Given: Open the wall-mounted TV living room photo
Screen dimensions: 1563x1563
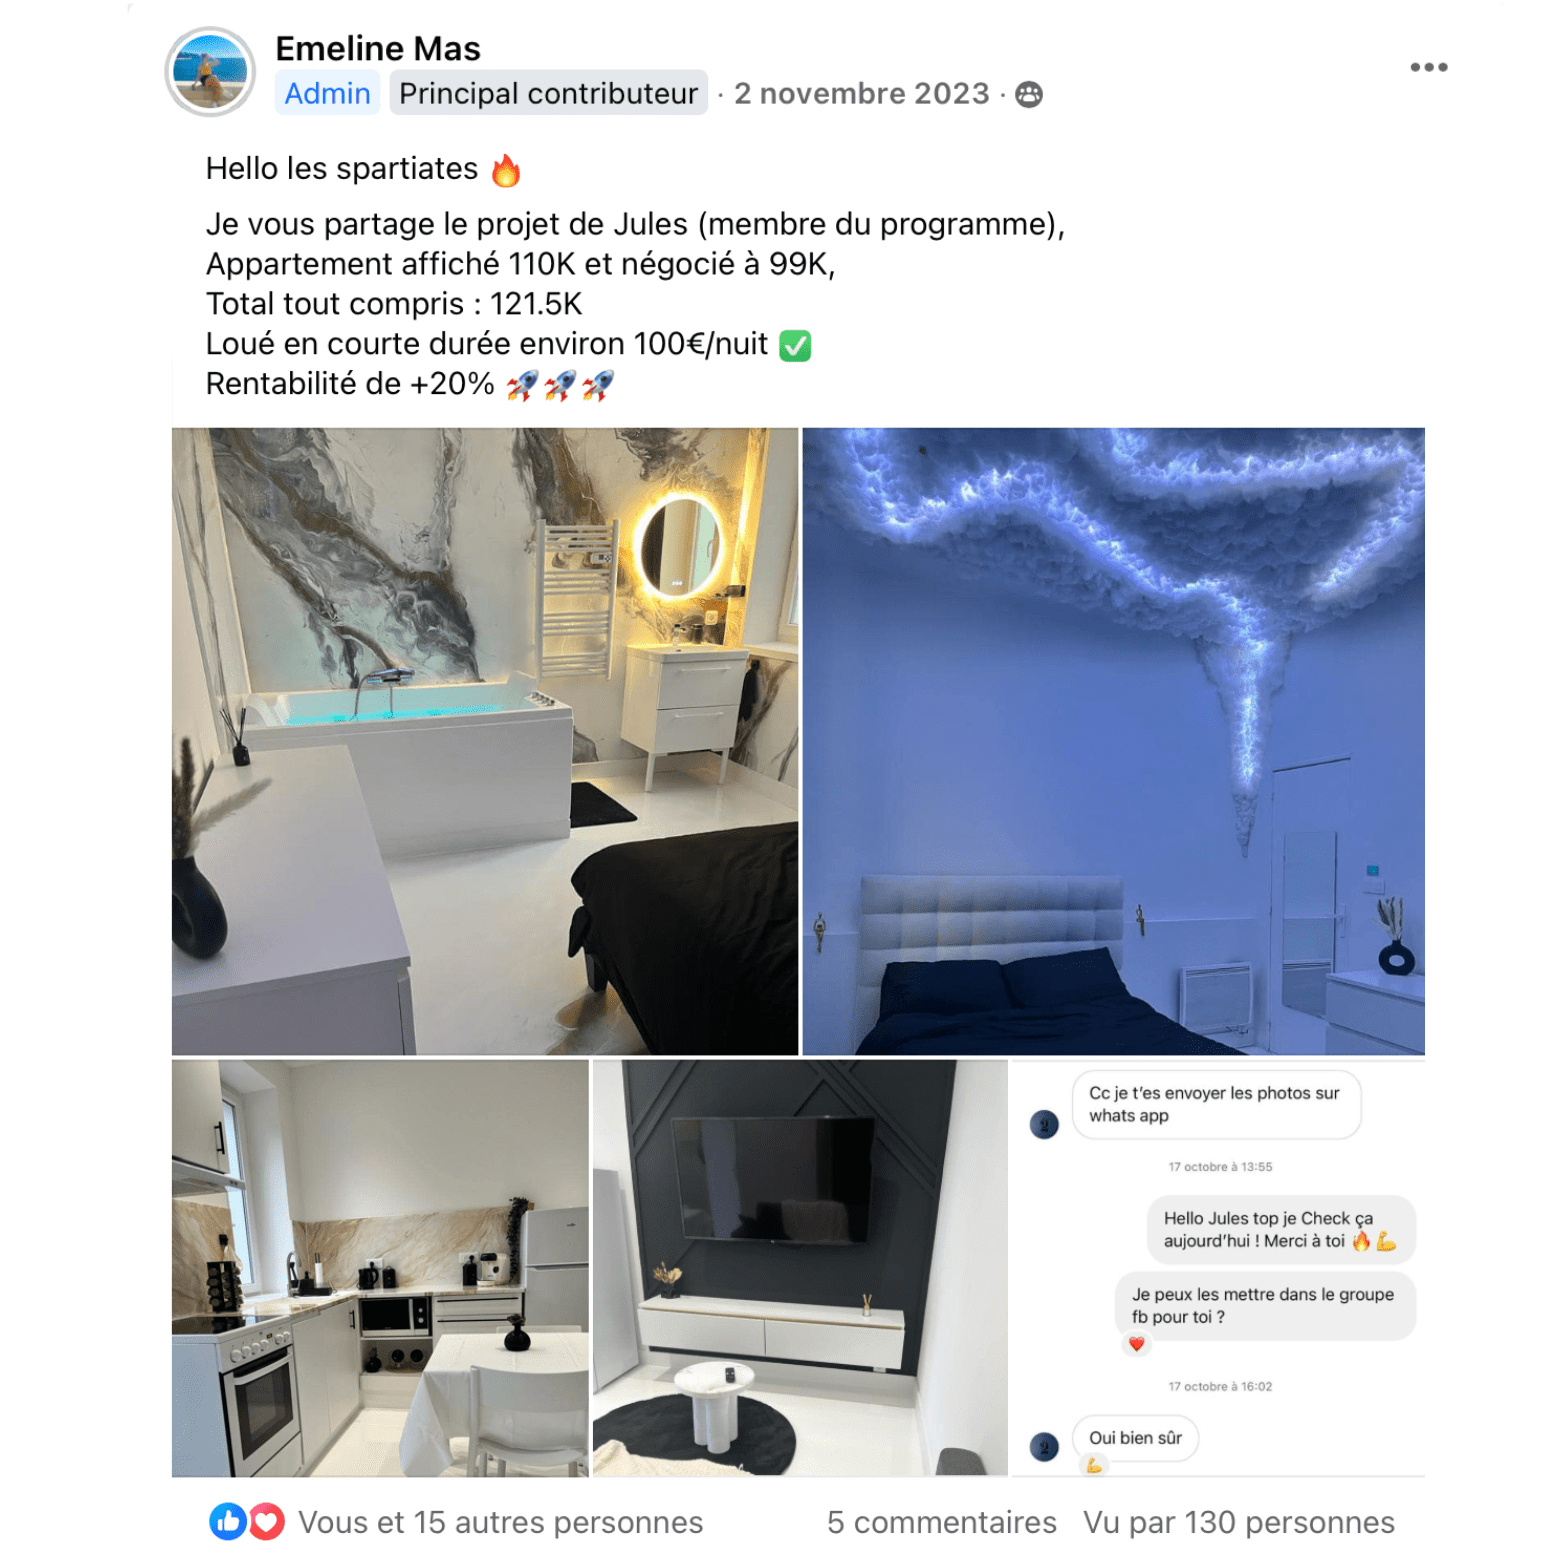Looking at the screenshot, I should coord(800,1268).
